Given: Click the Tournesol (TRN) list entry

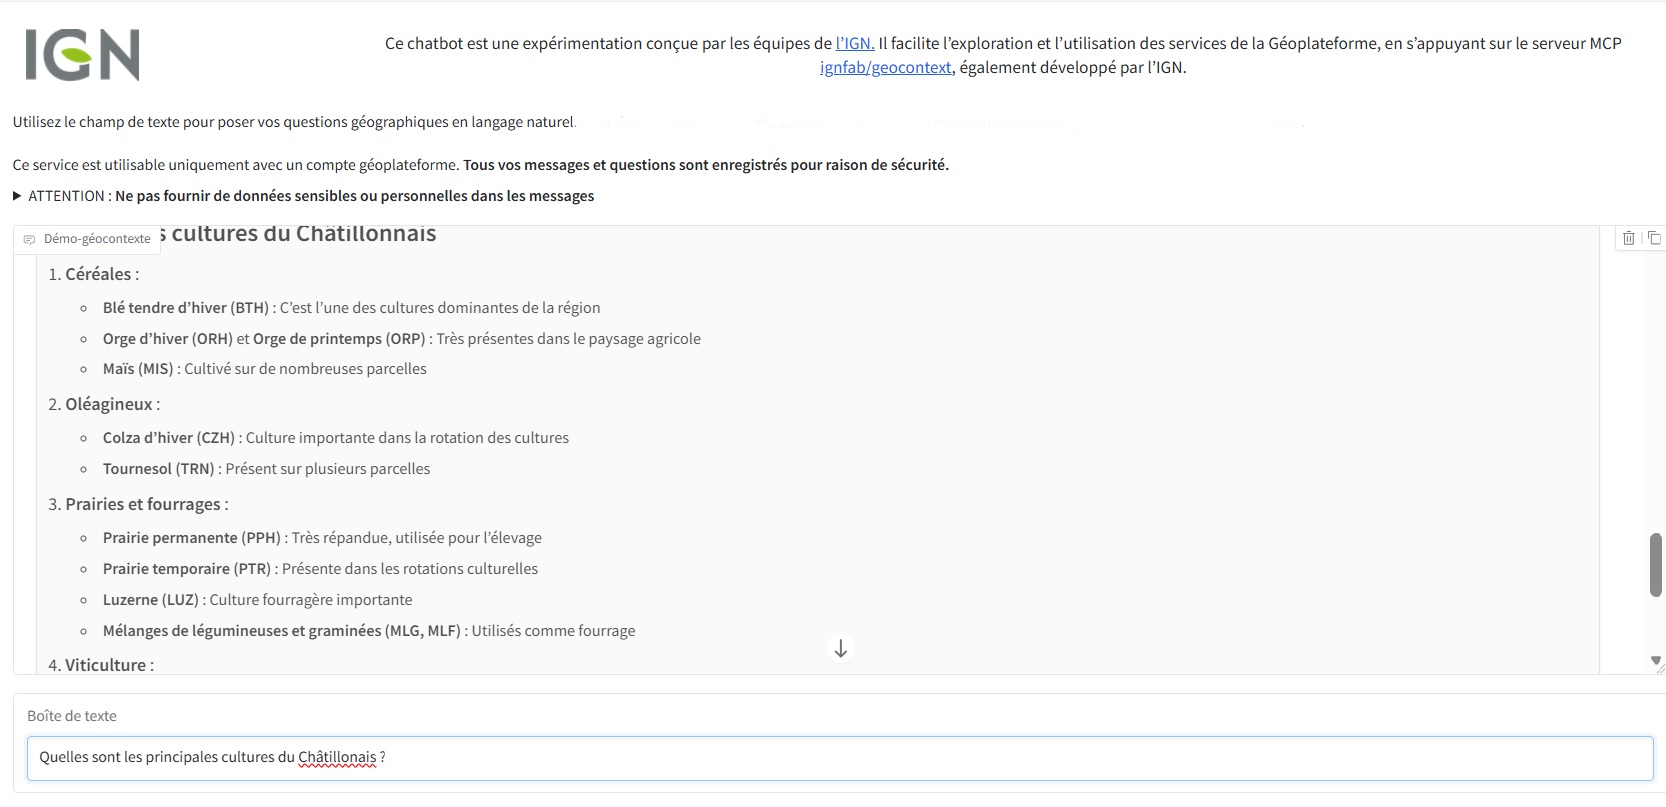Looking at the screenshot, I should (x=158, y=469).
